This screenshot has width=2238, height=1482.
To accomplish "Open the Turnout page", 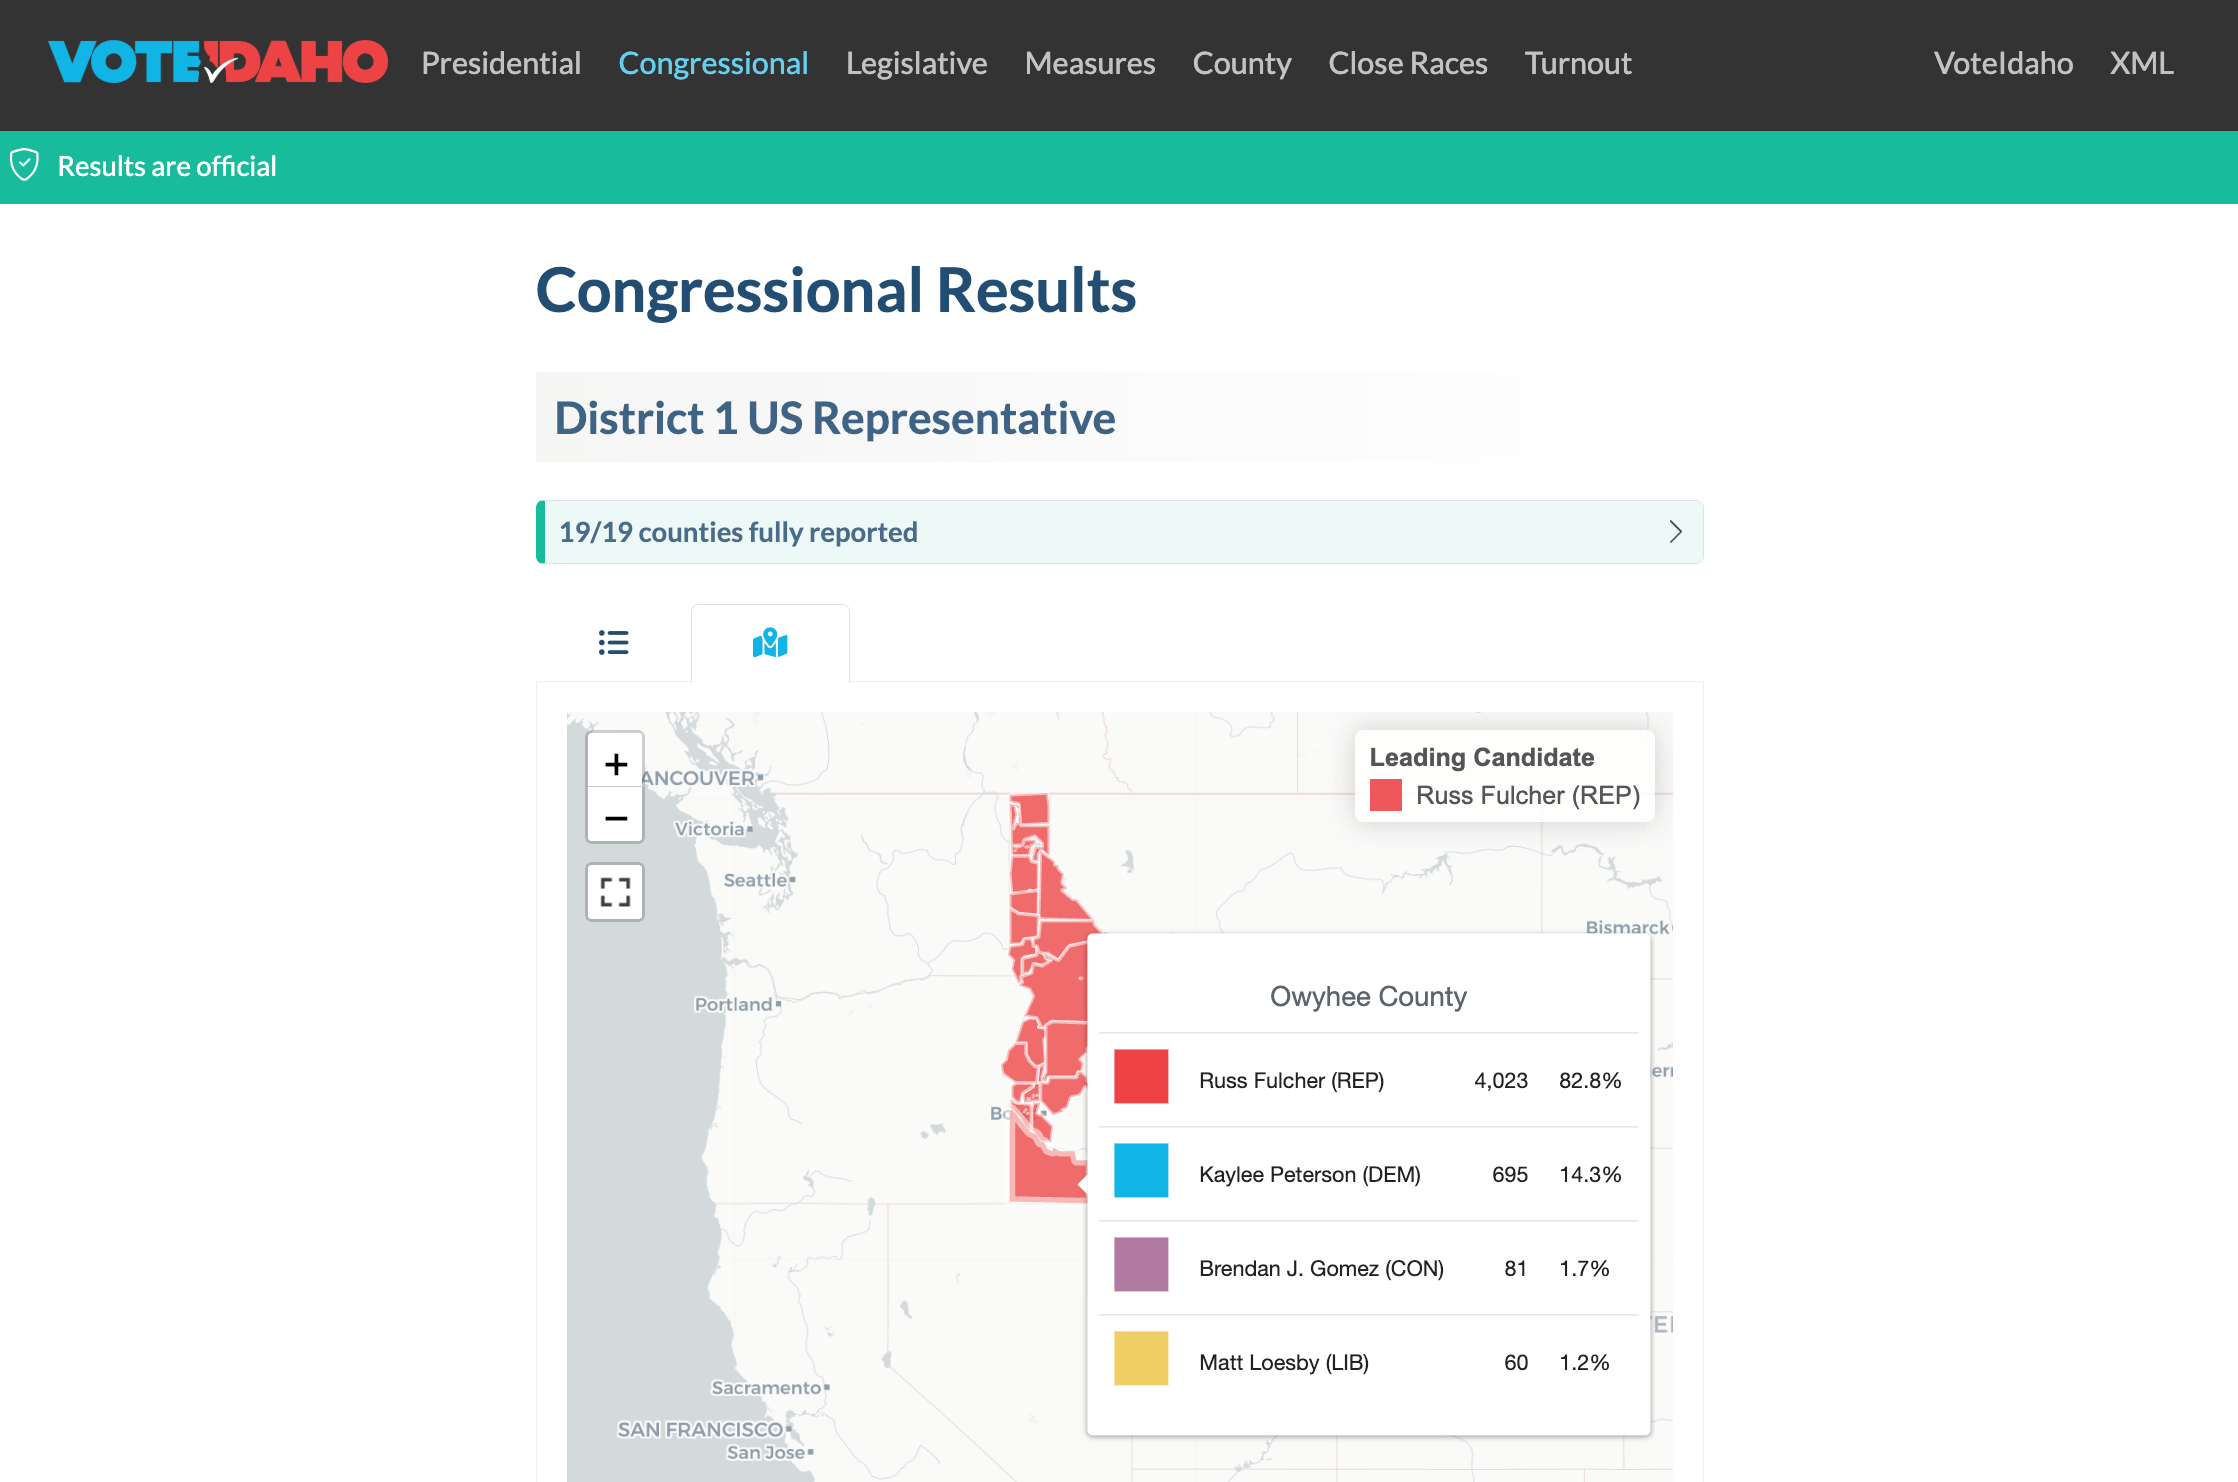I will pyautogui.click(x=1578, y=63).
